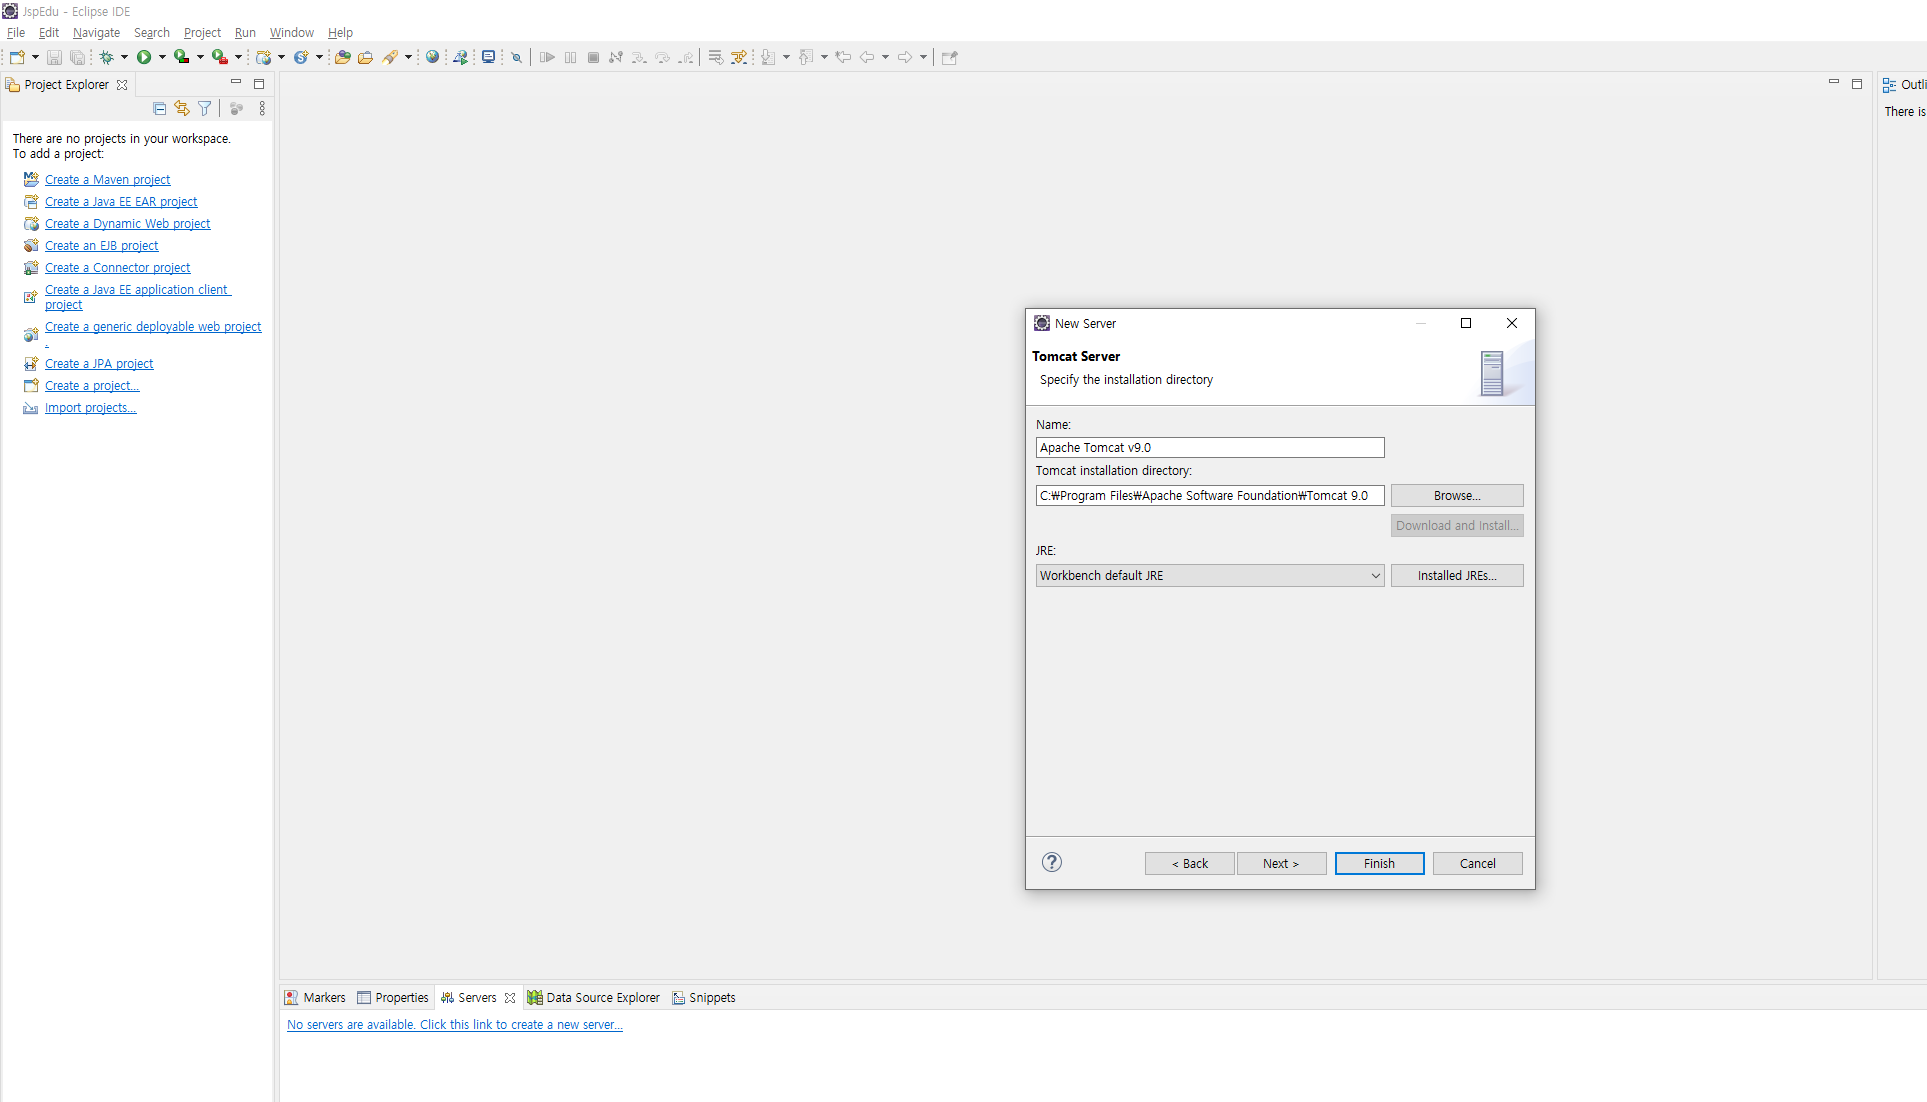Click the Resume debug icon

(547, 57)
